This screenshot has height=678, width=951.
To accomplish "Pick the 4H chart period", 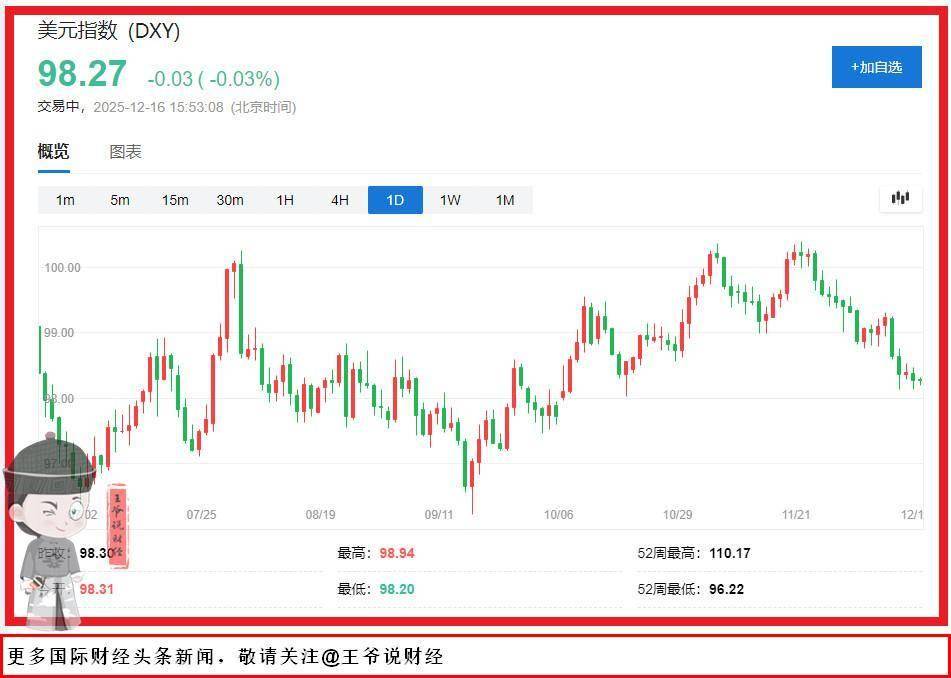I will click(340, 200).
